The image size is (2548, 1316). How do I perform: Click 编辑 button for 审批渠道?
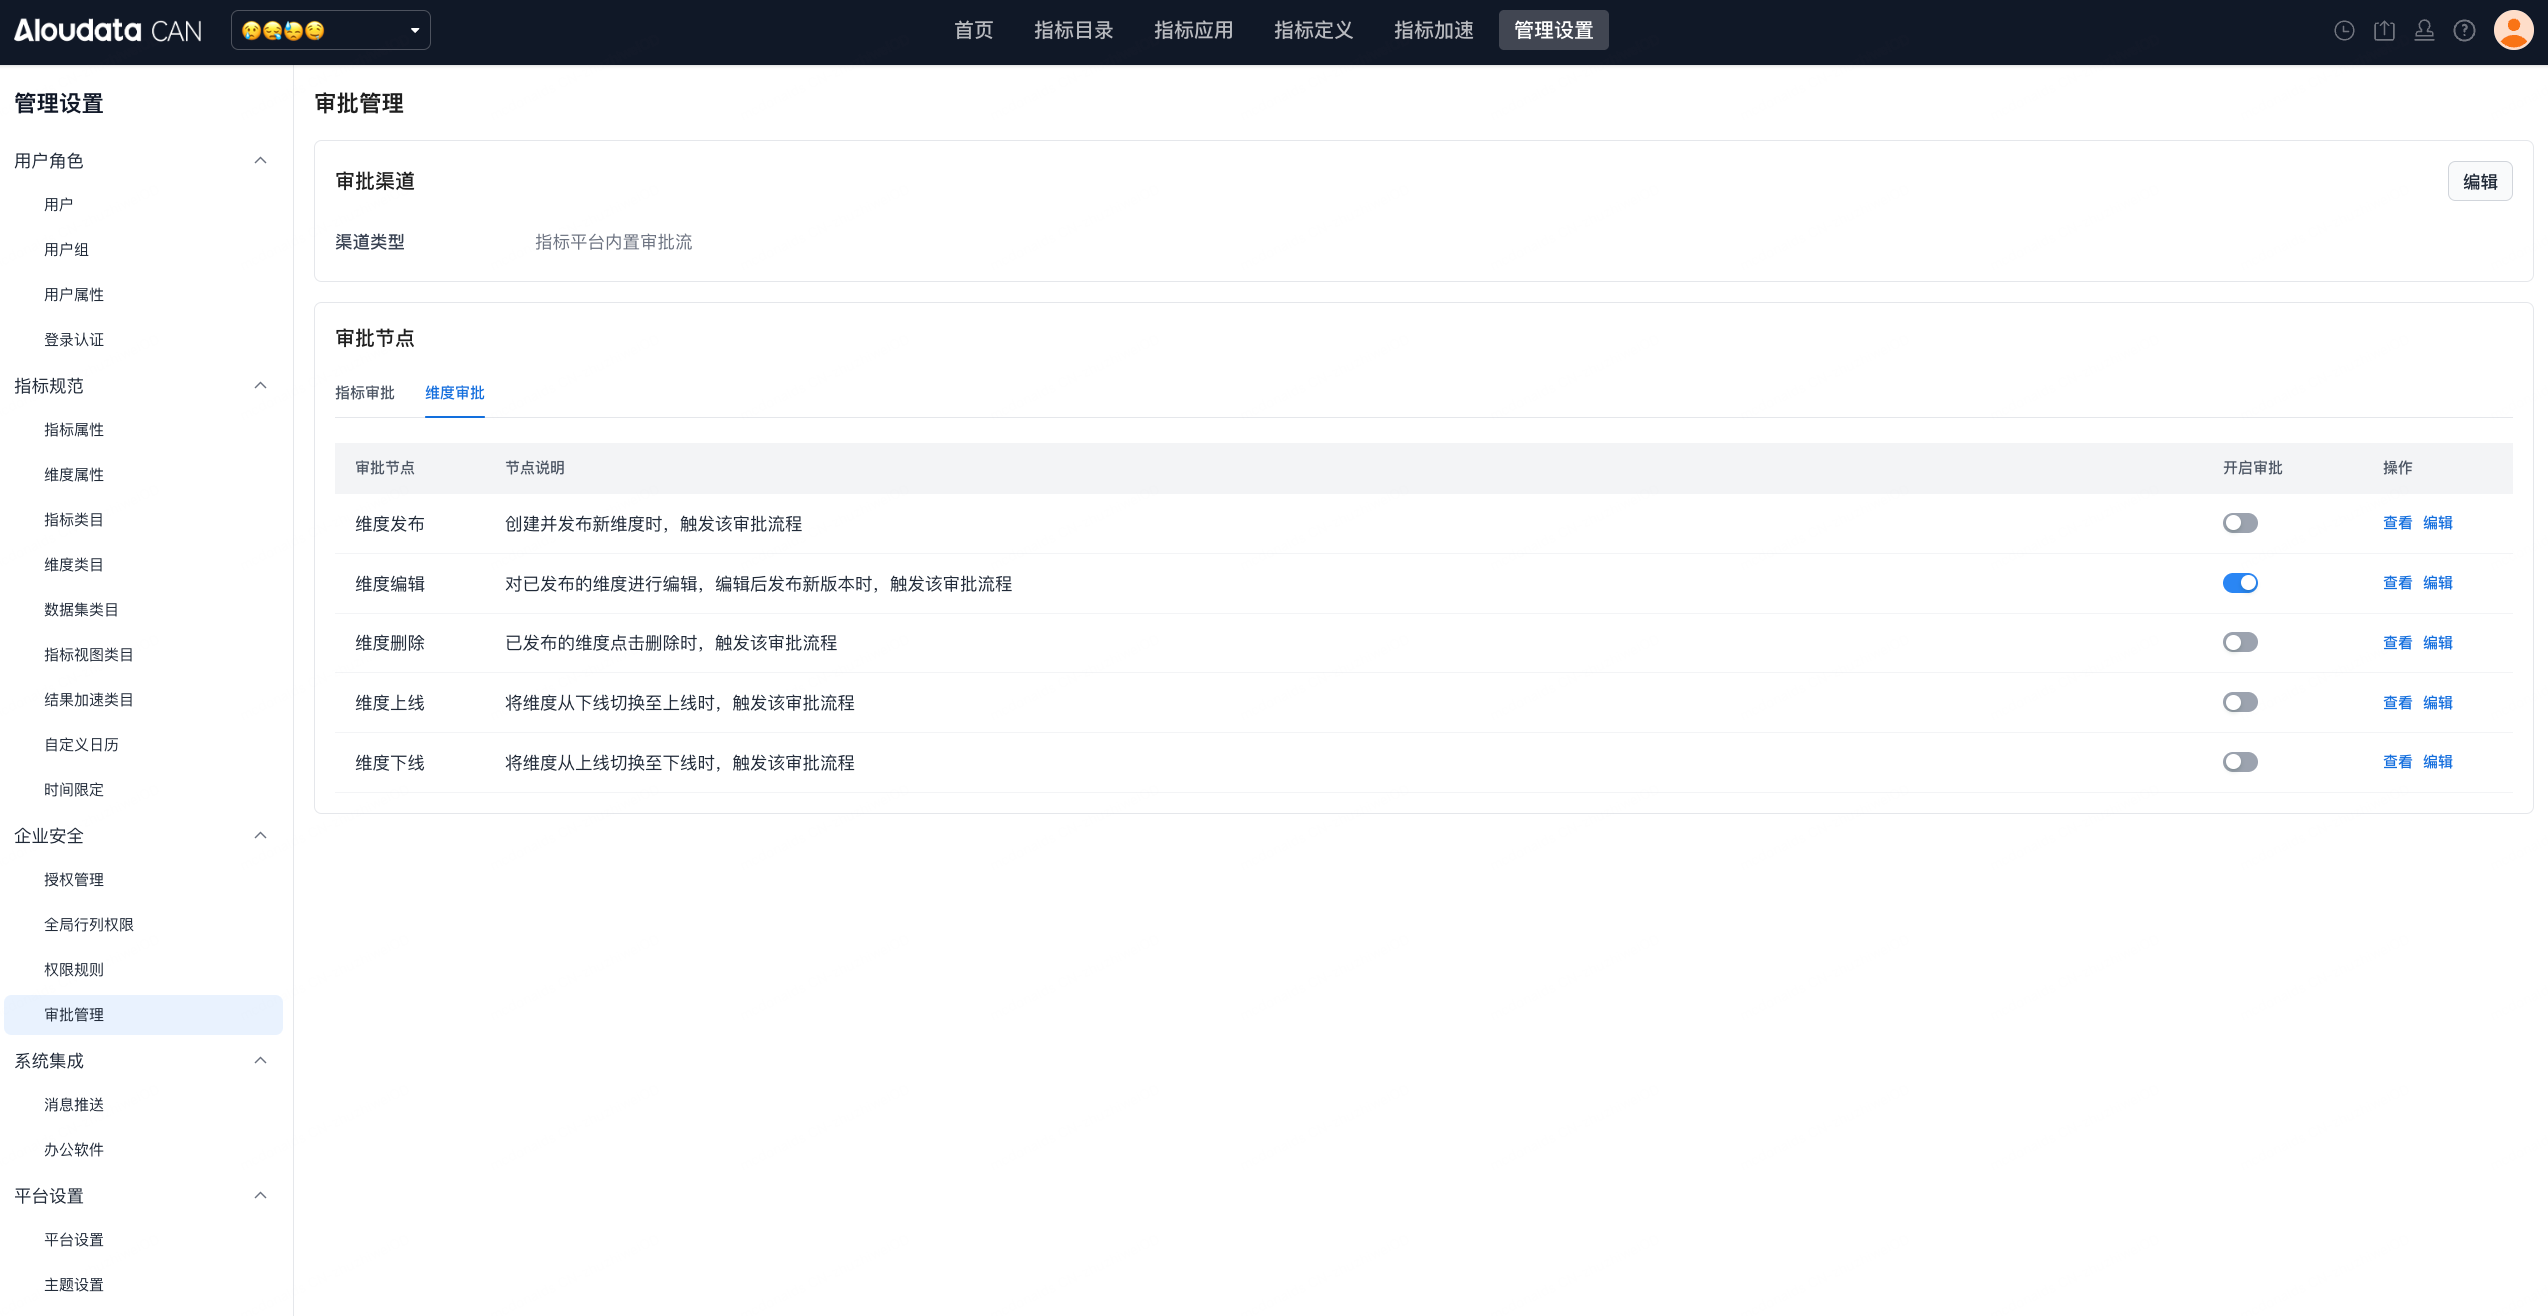pyautogui.click(x=2480, y=182)
